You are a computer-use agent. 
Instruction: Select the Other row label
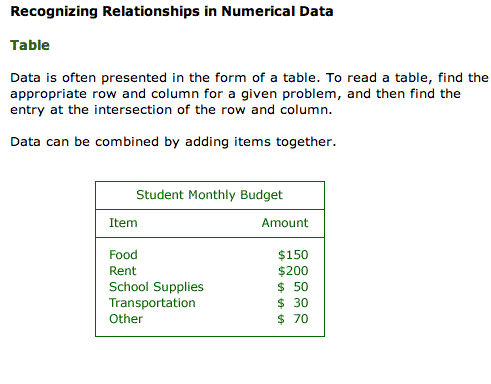126,319
